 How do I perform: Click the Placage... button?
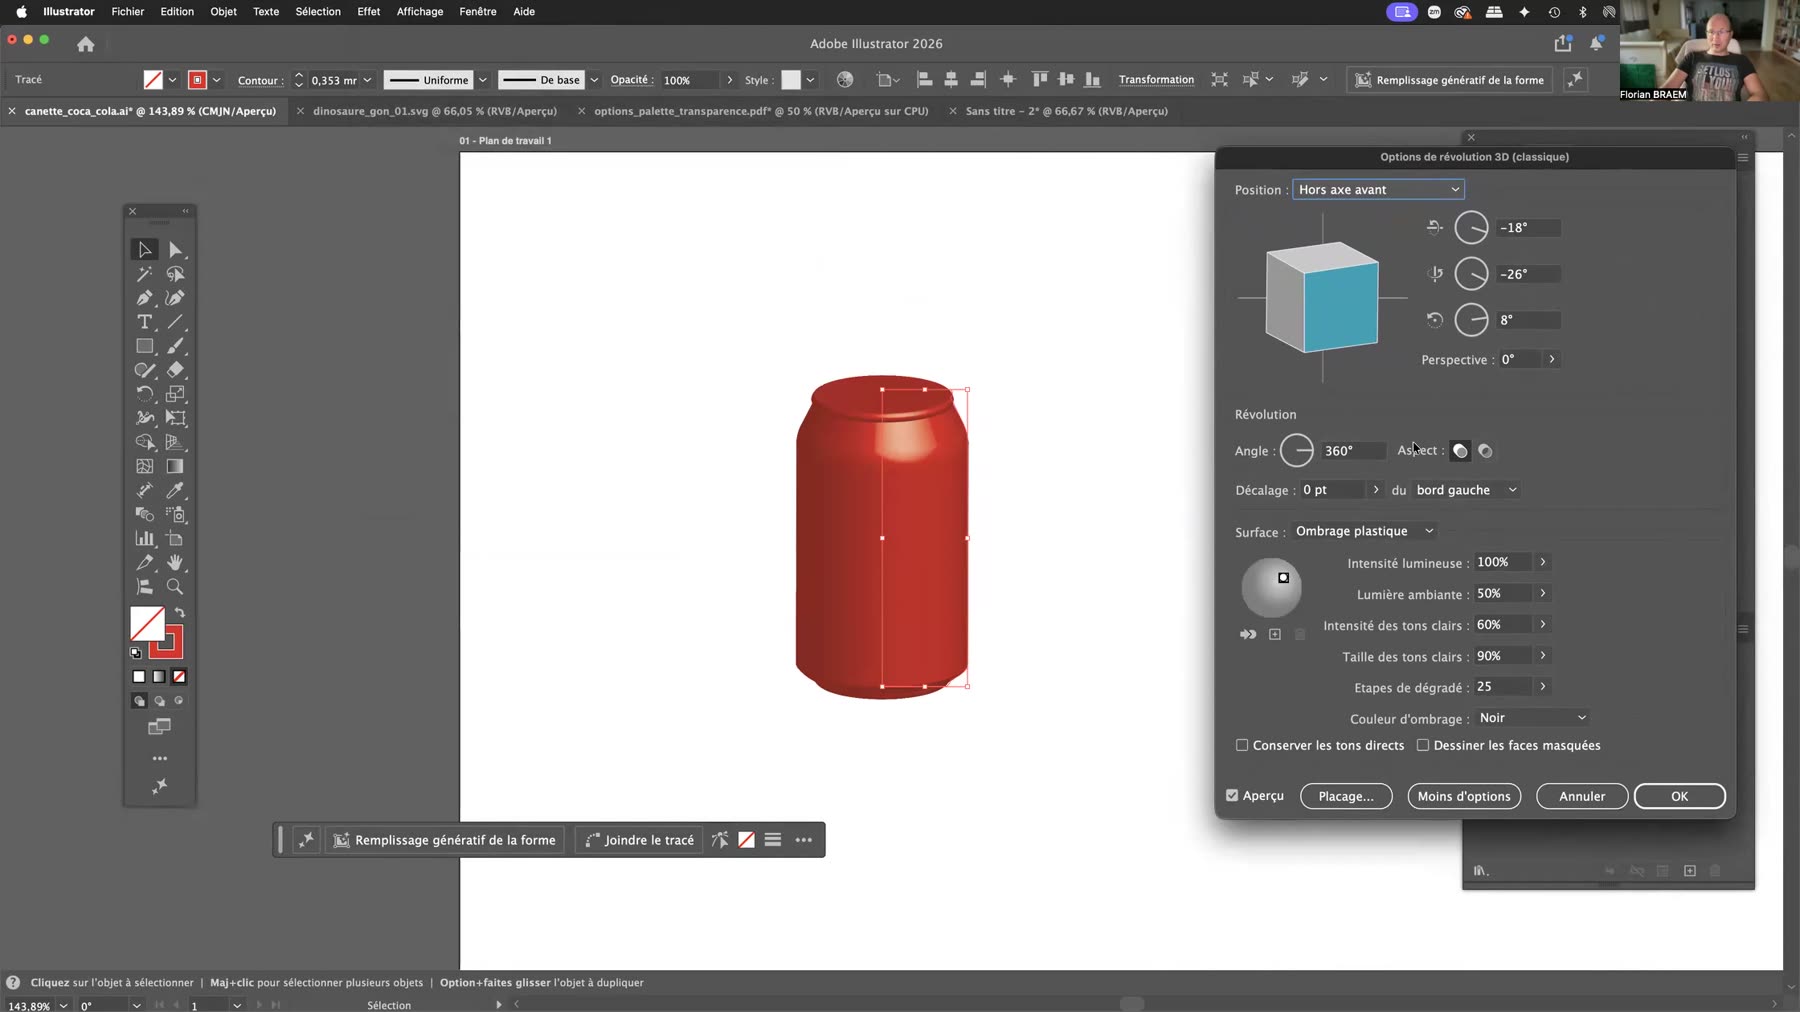[x=1346, y=796]
